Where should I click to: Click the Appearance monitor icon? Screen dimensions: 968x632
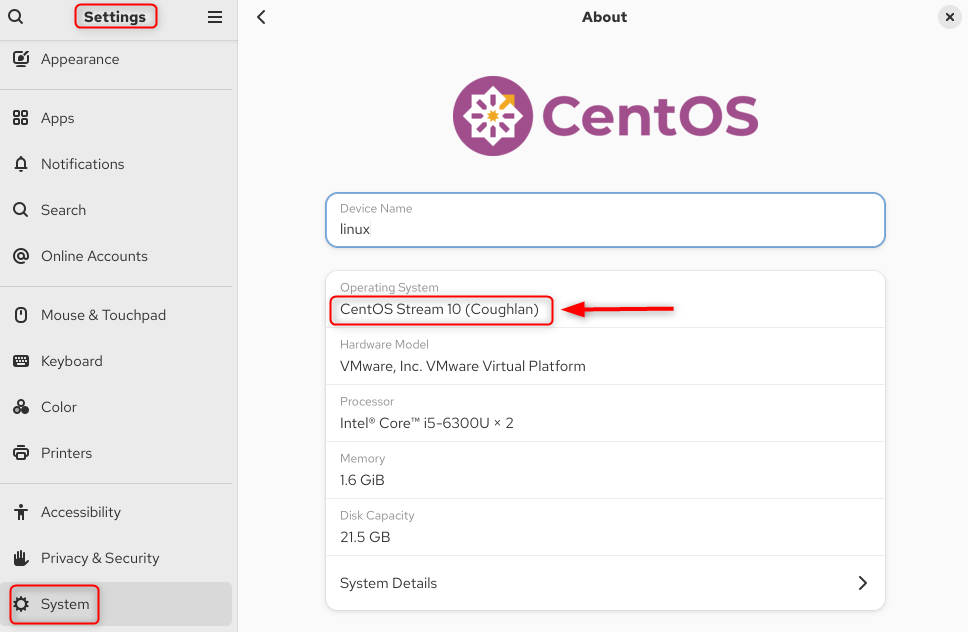point(20,59)
